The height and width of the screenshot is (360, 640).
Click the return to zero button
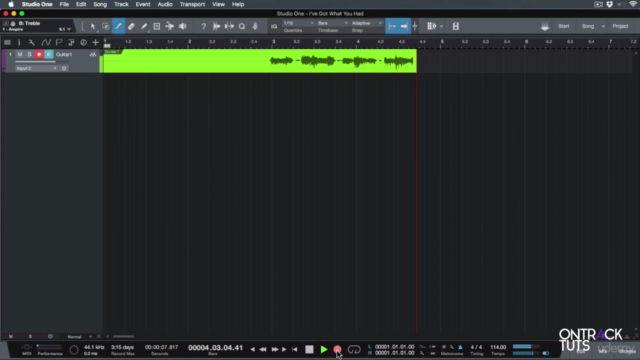(x=295, y=349)
